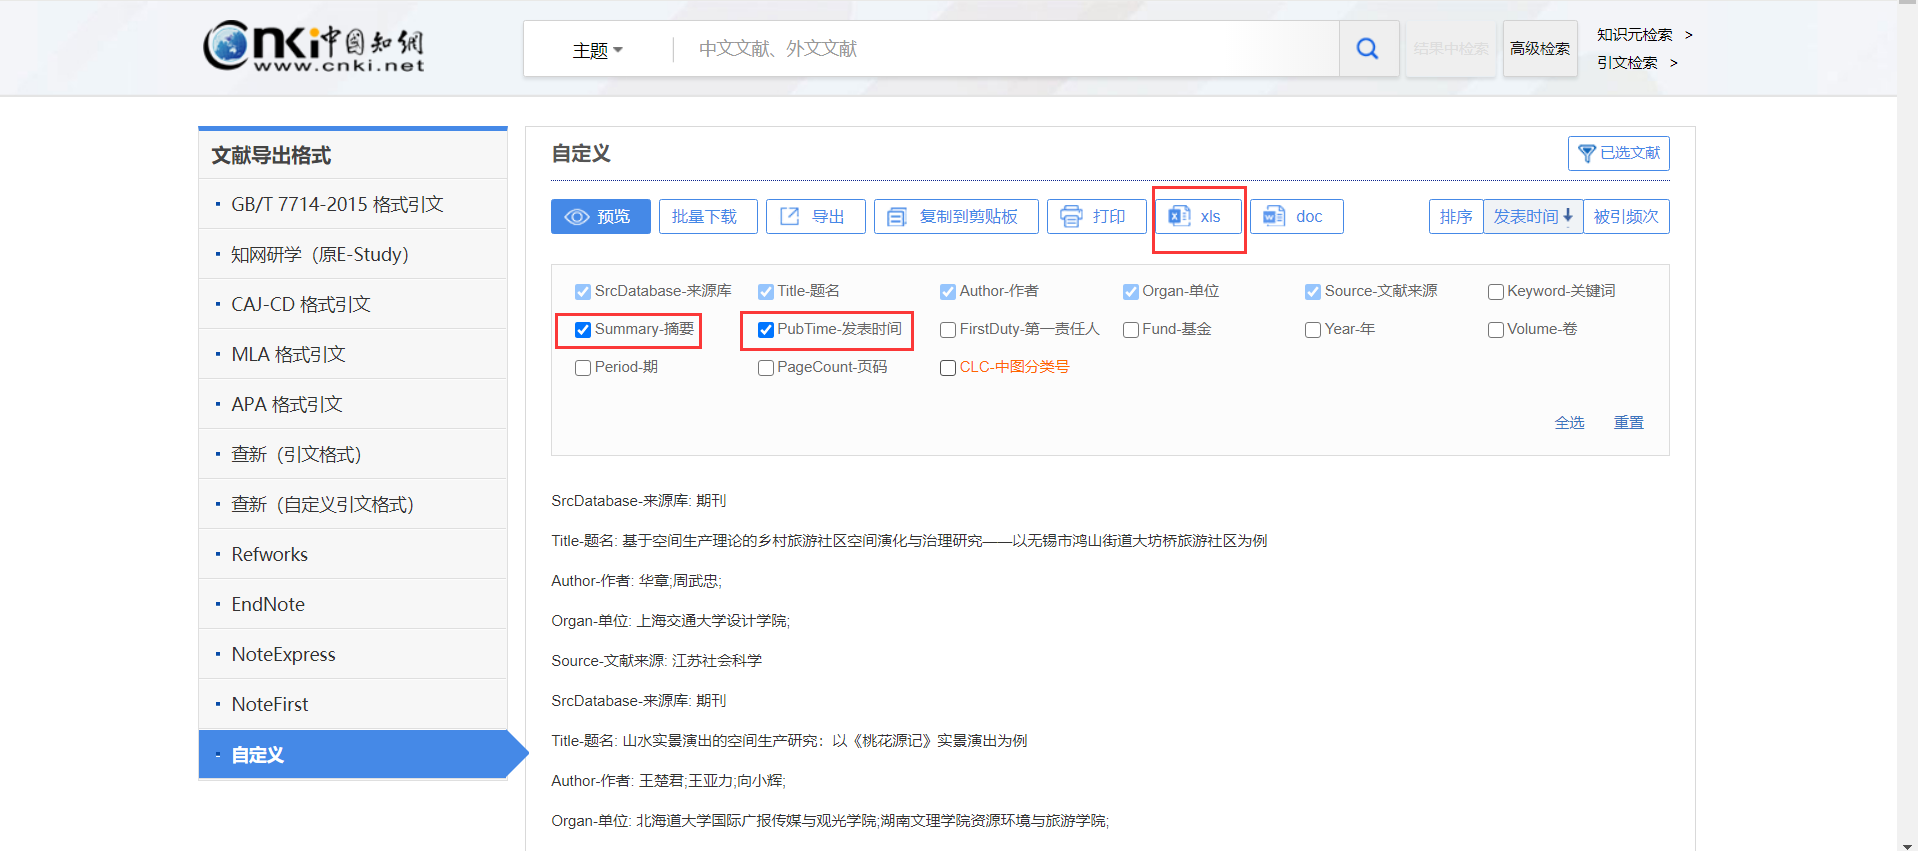Click the 结果中检索 button

(x=1451, y=48)
